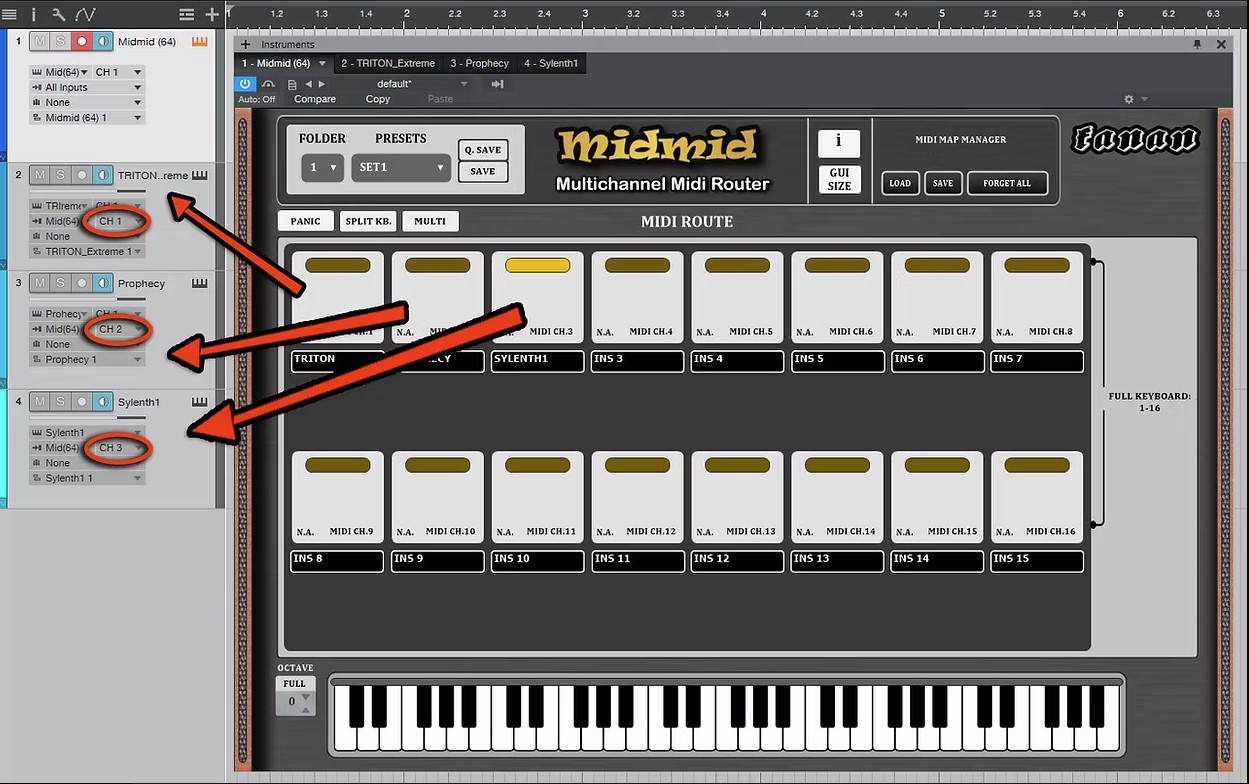This screenshot has width=1249, height=784.
Task: Switch to the 4 - Sylenth1 tab
Action: (551, 63)
